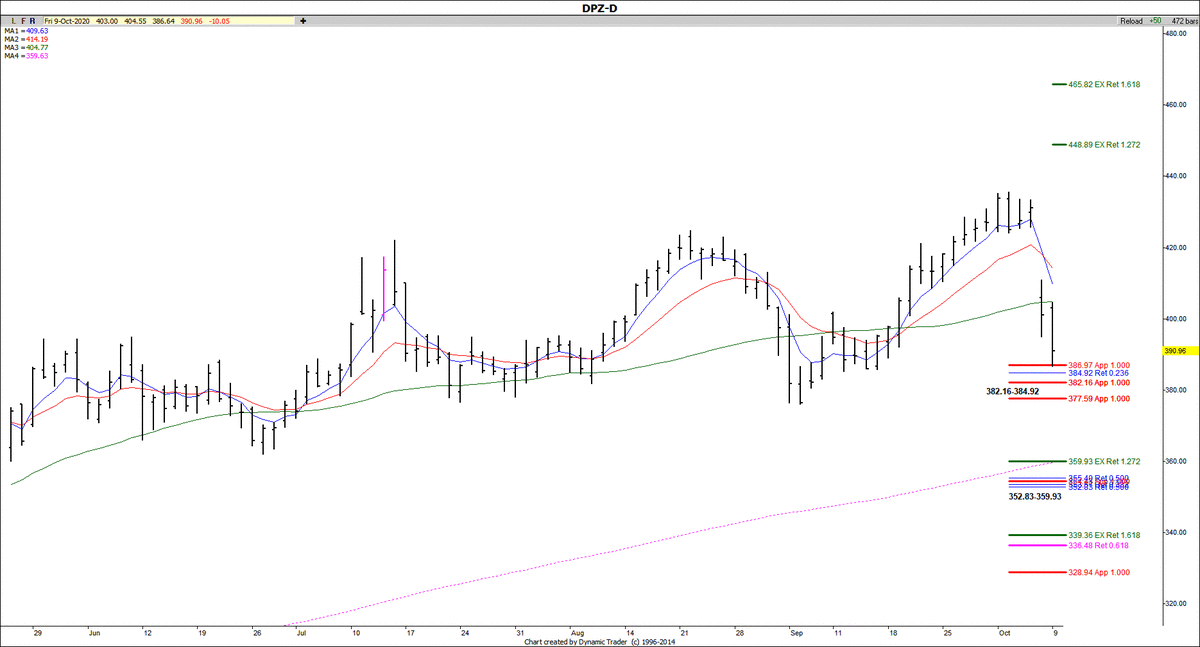Click the R button in chart header
Viewport: 1200px width, 647px height.
coord(32,20)
